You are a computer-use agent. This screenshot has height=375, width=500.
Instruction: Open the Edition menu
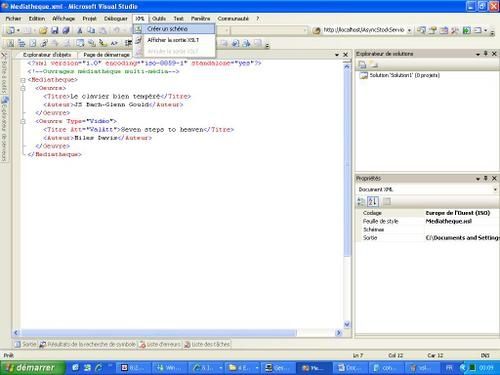click(37, 19)
